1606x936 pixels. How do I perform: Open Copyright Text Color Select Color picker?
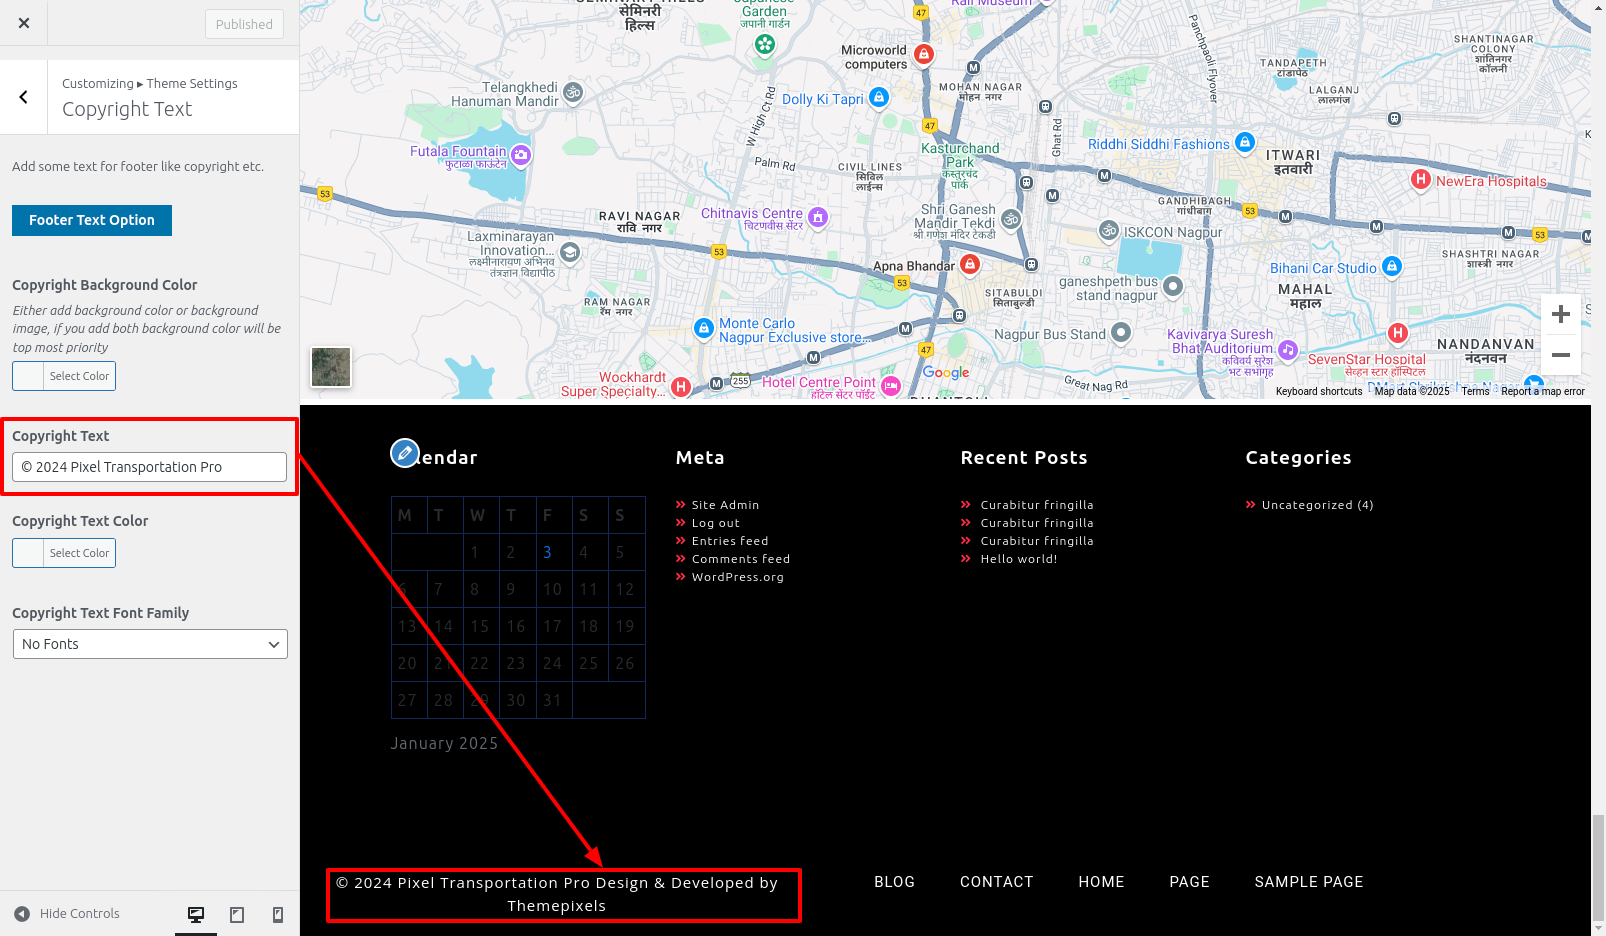(x=64, y=553)
